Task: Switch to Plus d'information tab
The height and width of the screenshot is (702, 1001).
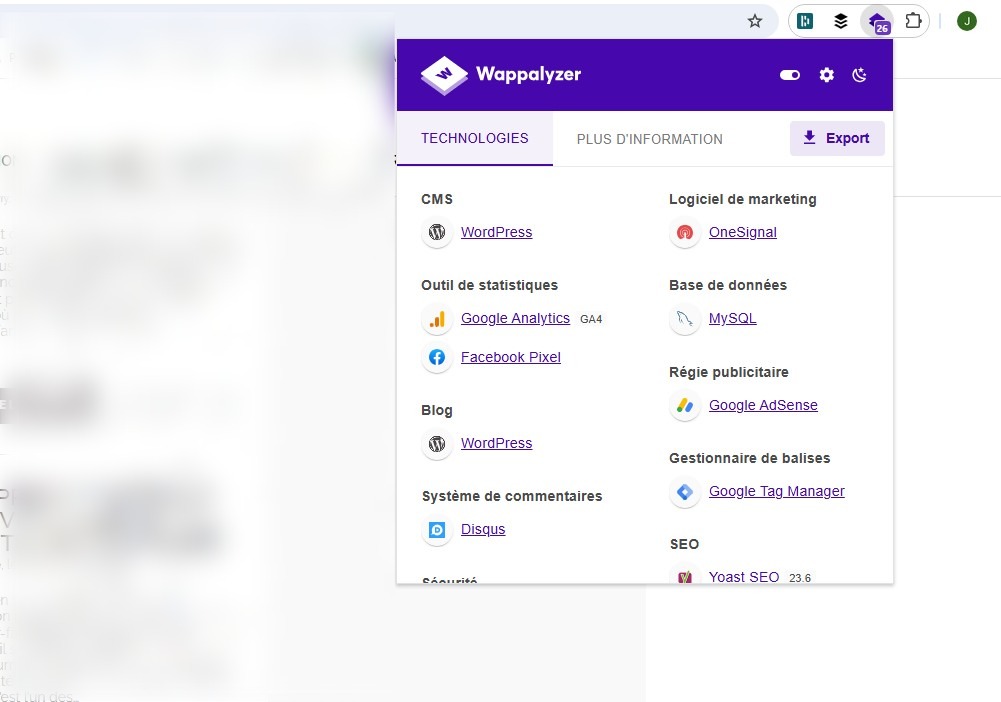Action: point(649,139)
